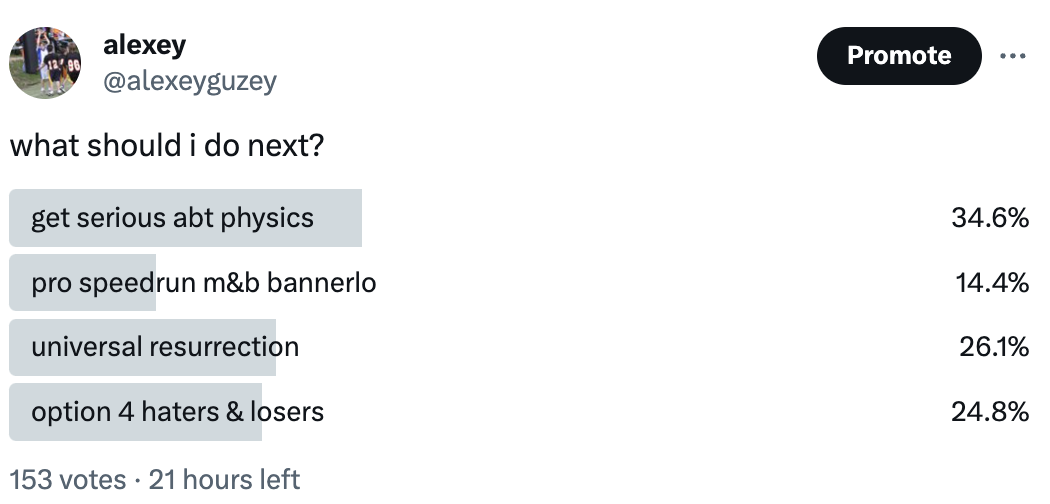
Task: Click the '21 hours left' poll timer
Action: 224,480
